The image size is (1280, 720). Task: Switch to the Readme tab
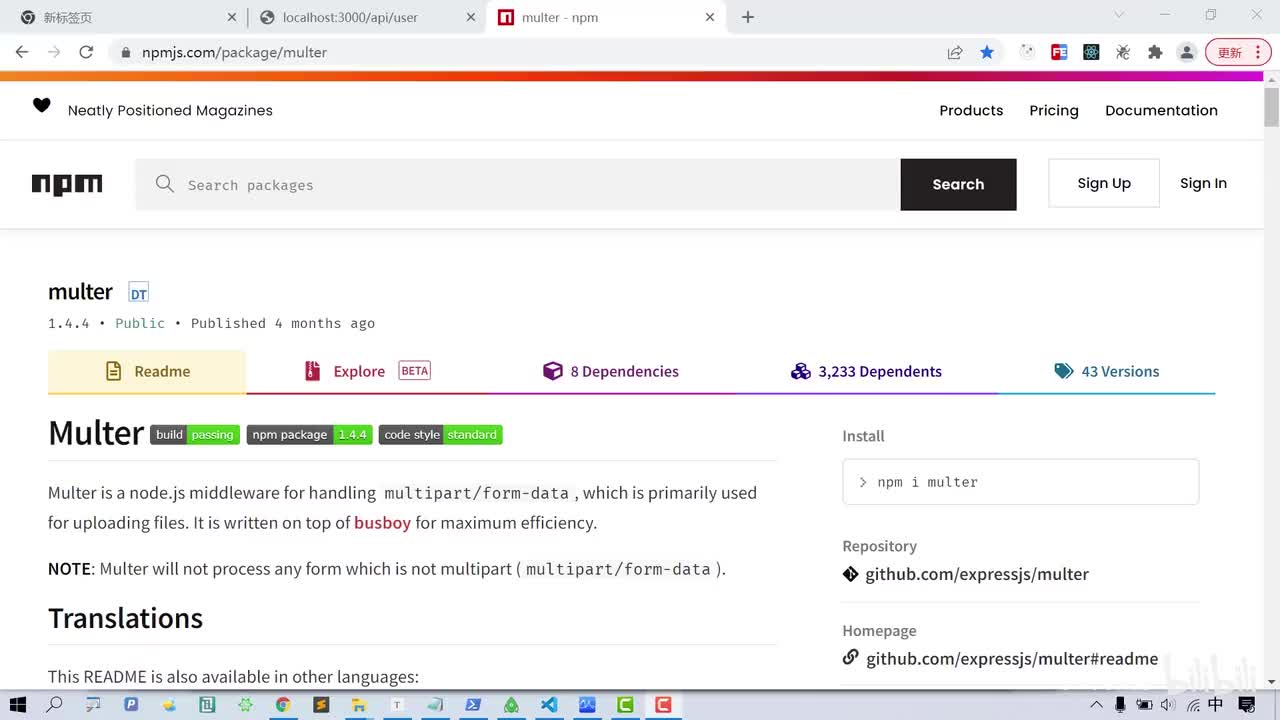147,371
